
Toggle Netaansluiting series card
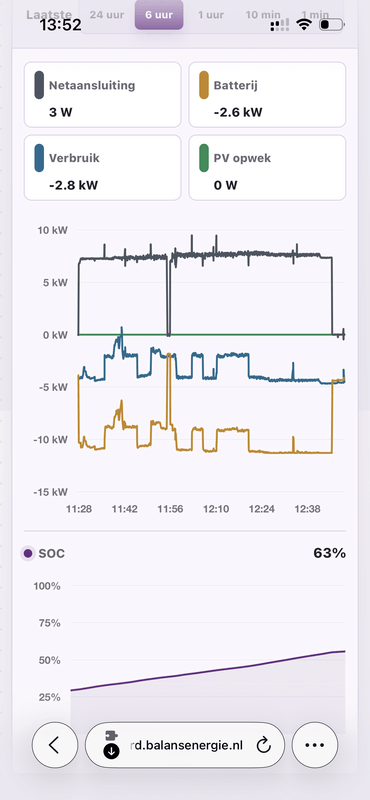tap(102, 95)
